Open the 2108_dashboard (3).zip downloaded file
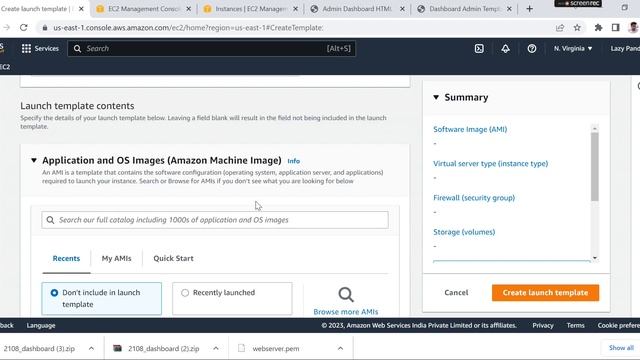 pos(39,348)
